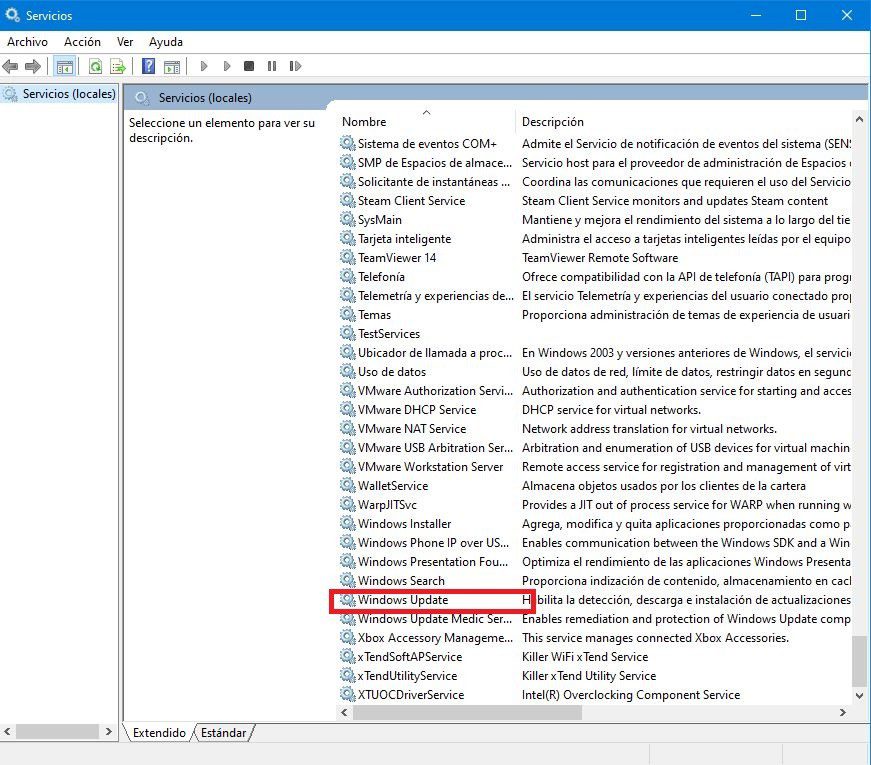Image resolution: width=871 pixels, height=765 pixels.
Task: Click services list horizontal scroll right arrow
Action: point(843,712)
